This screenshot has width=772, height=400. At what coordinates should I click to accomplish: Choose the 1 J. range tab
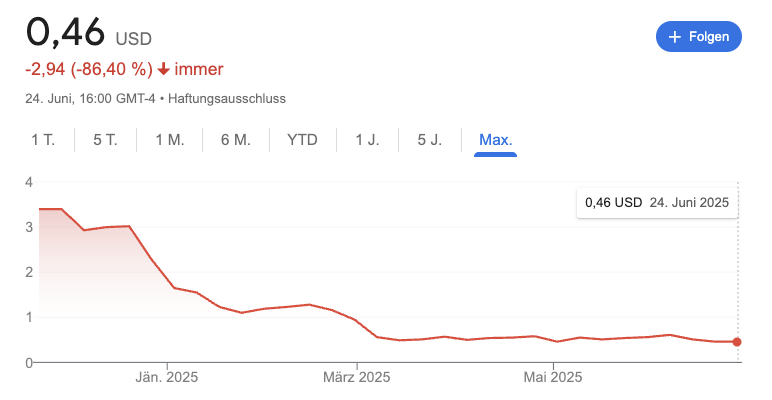point(367,140)
